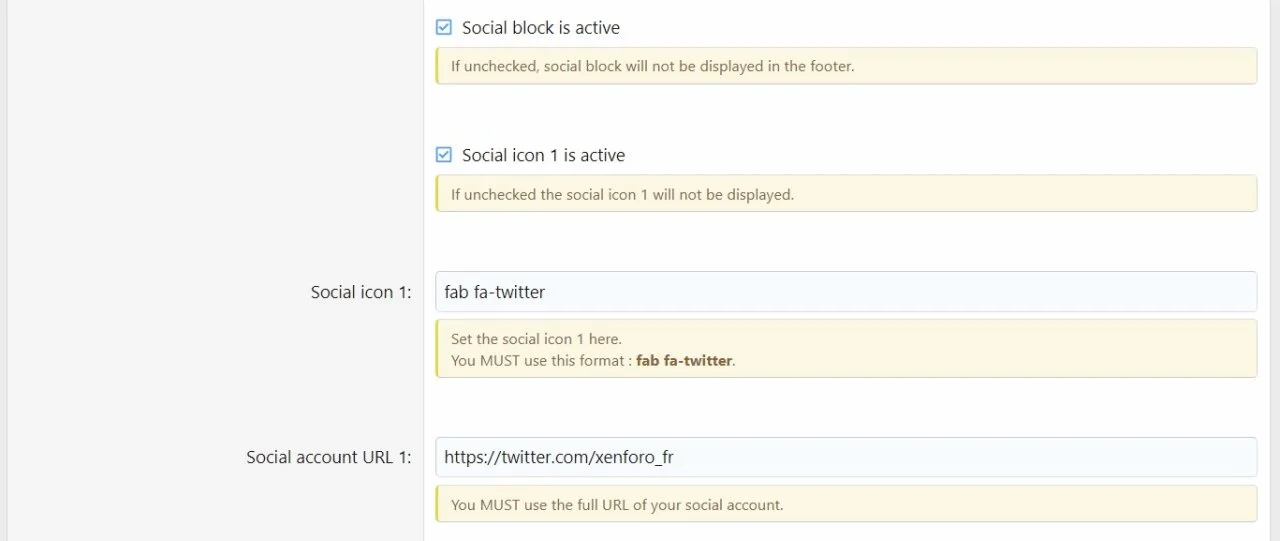Viewport: 1280px width, 541px height.
Task: Place cursor on "xenforo_fr" in the URL field
Action: (x=633, y=457)
